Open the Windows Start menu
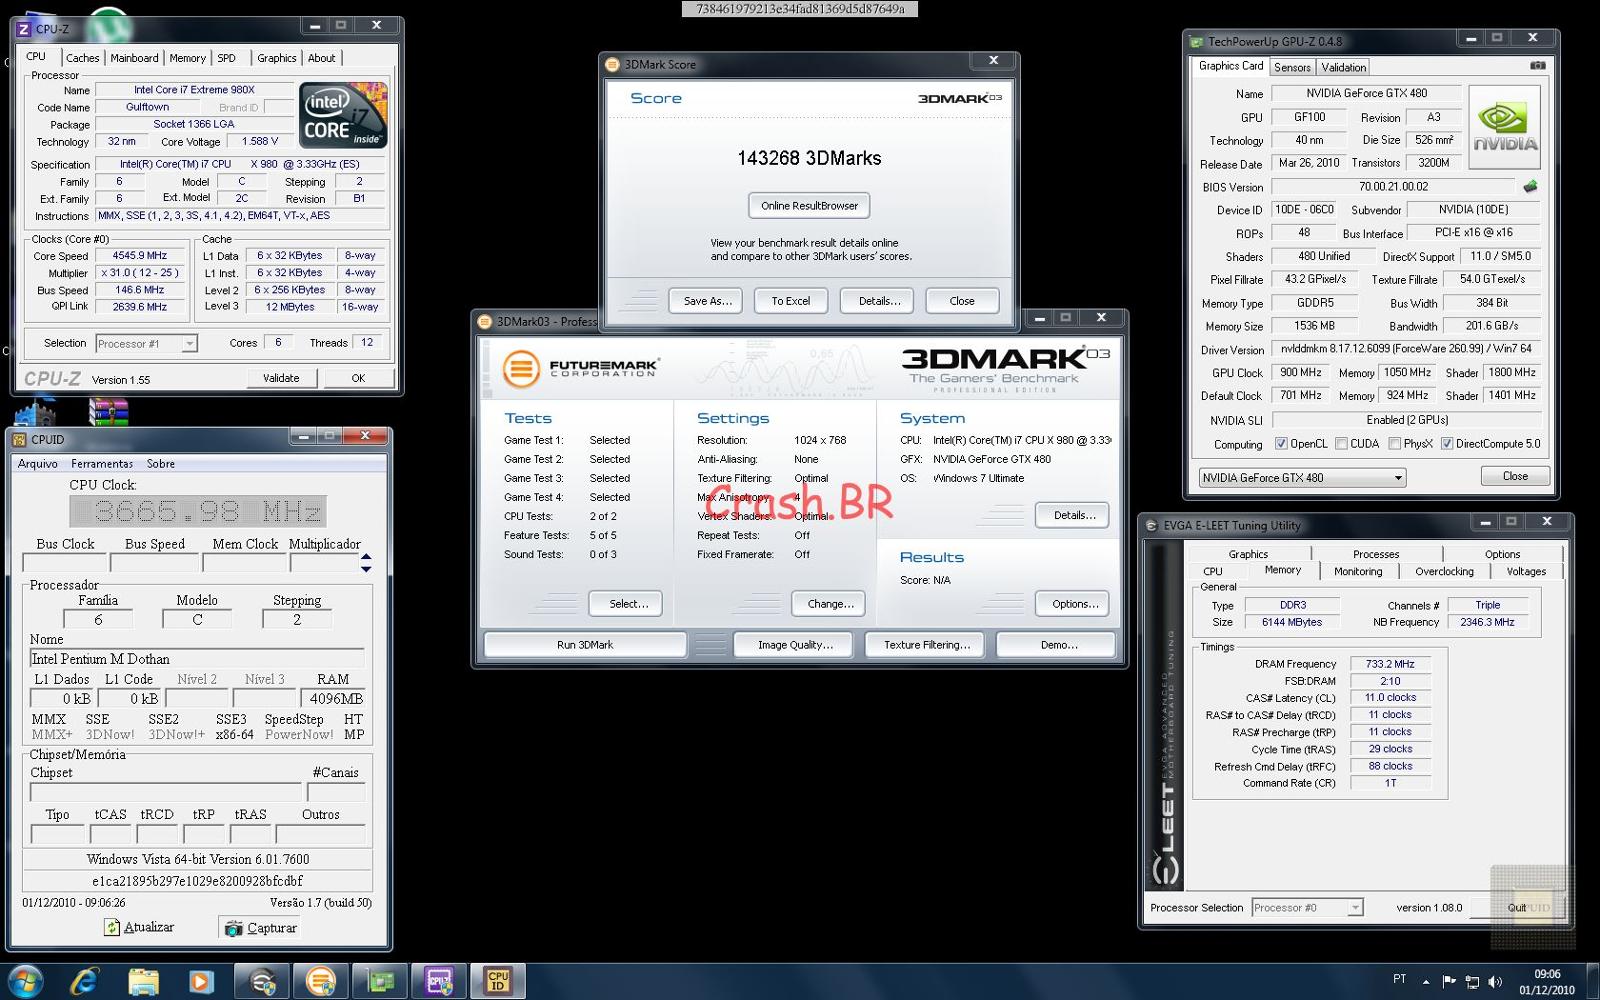Viewport: 1600px width, 1000px height. tap(24, 981)
